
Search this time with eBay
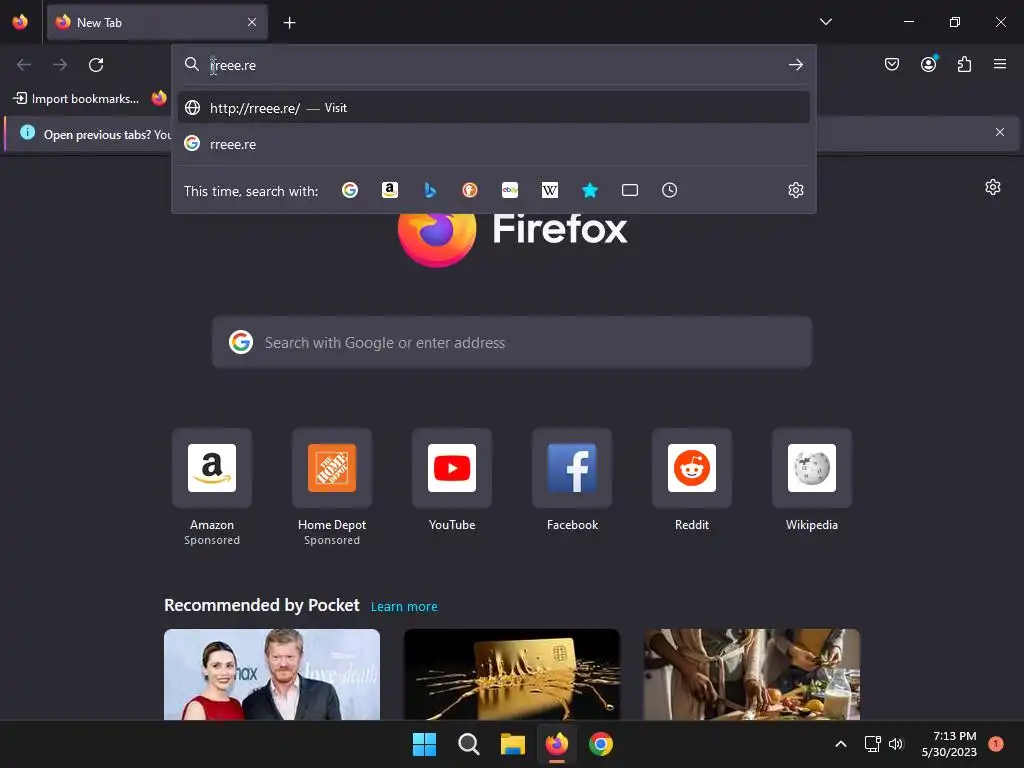click(510, 190)
